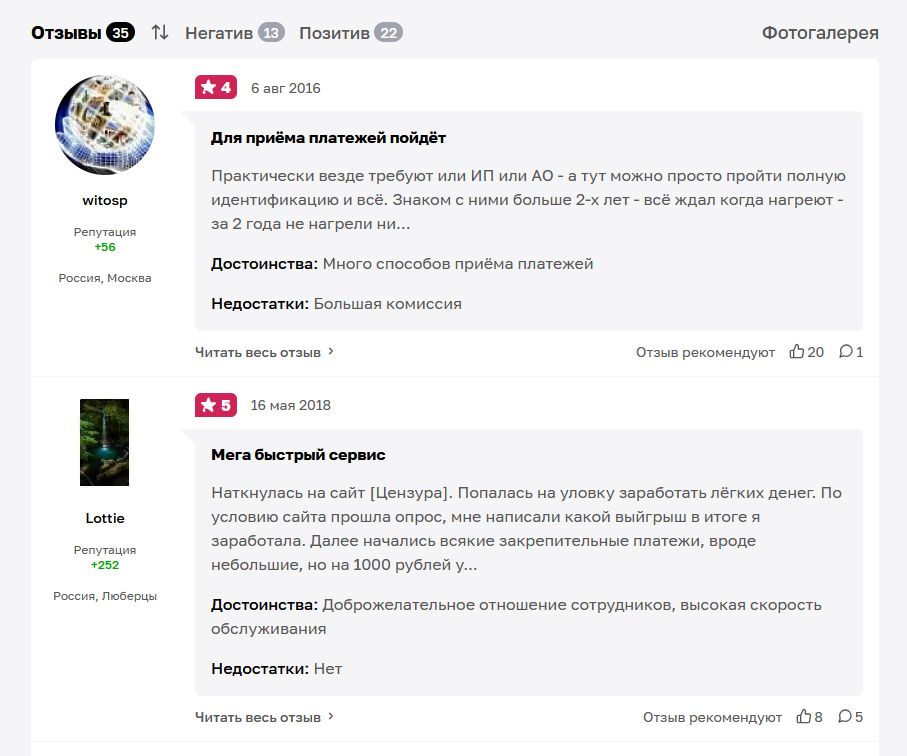This screenshot has height=756, width=907.
Task: Open the review titled Мега быстрый сервис
Action: point(298,455)
